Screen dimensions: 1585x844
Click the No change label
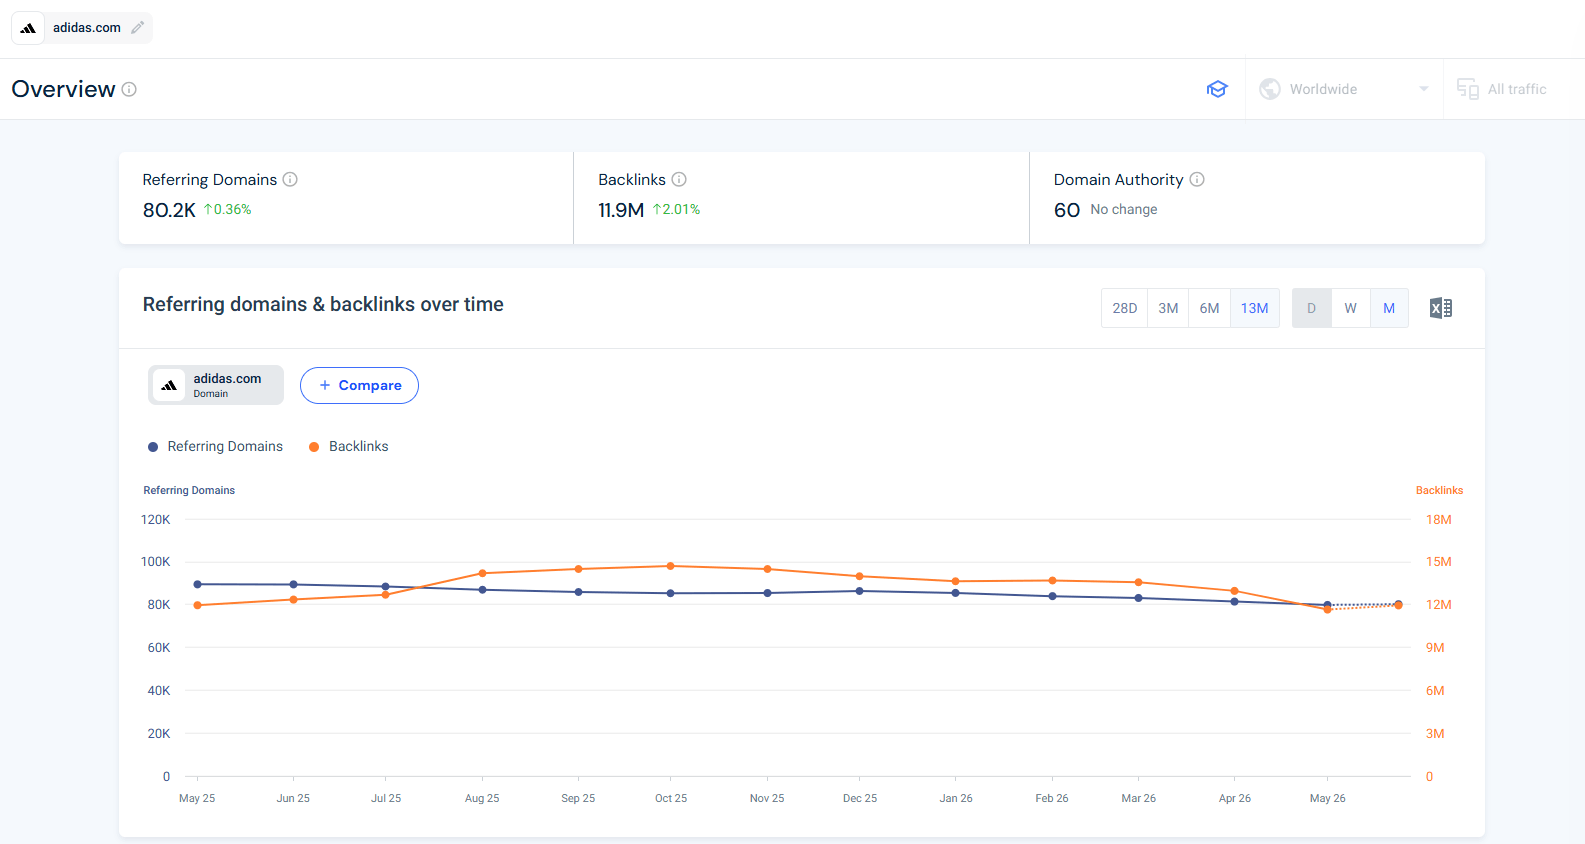1124,209
